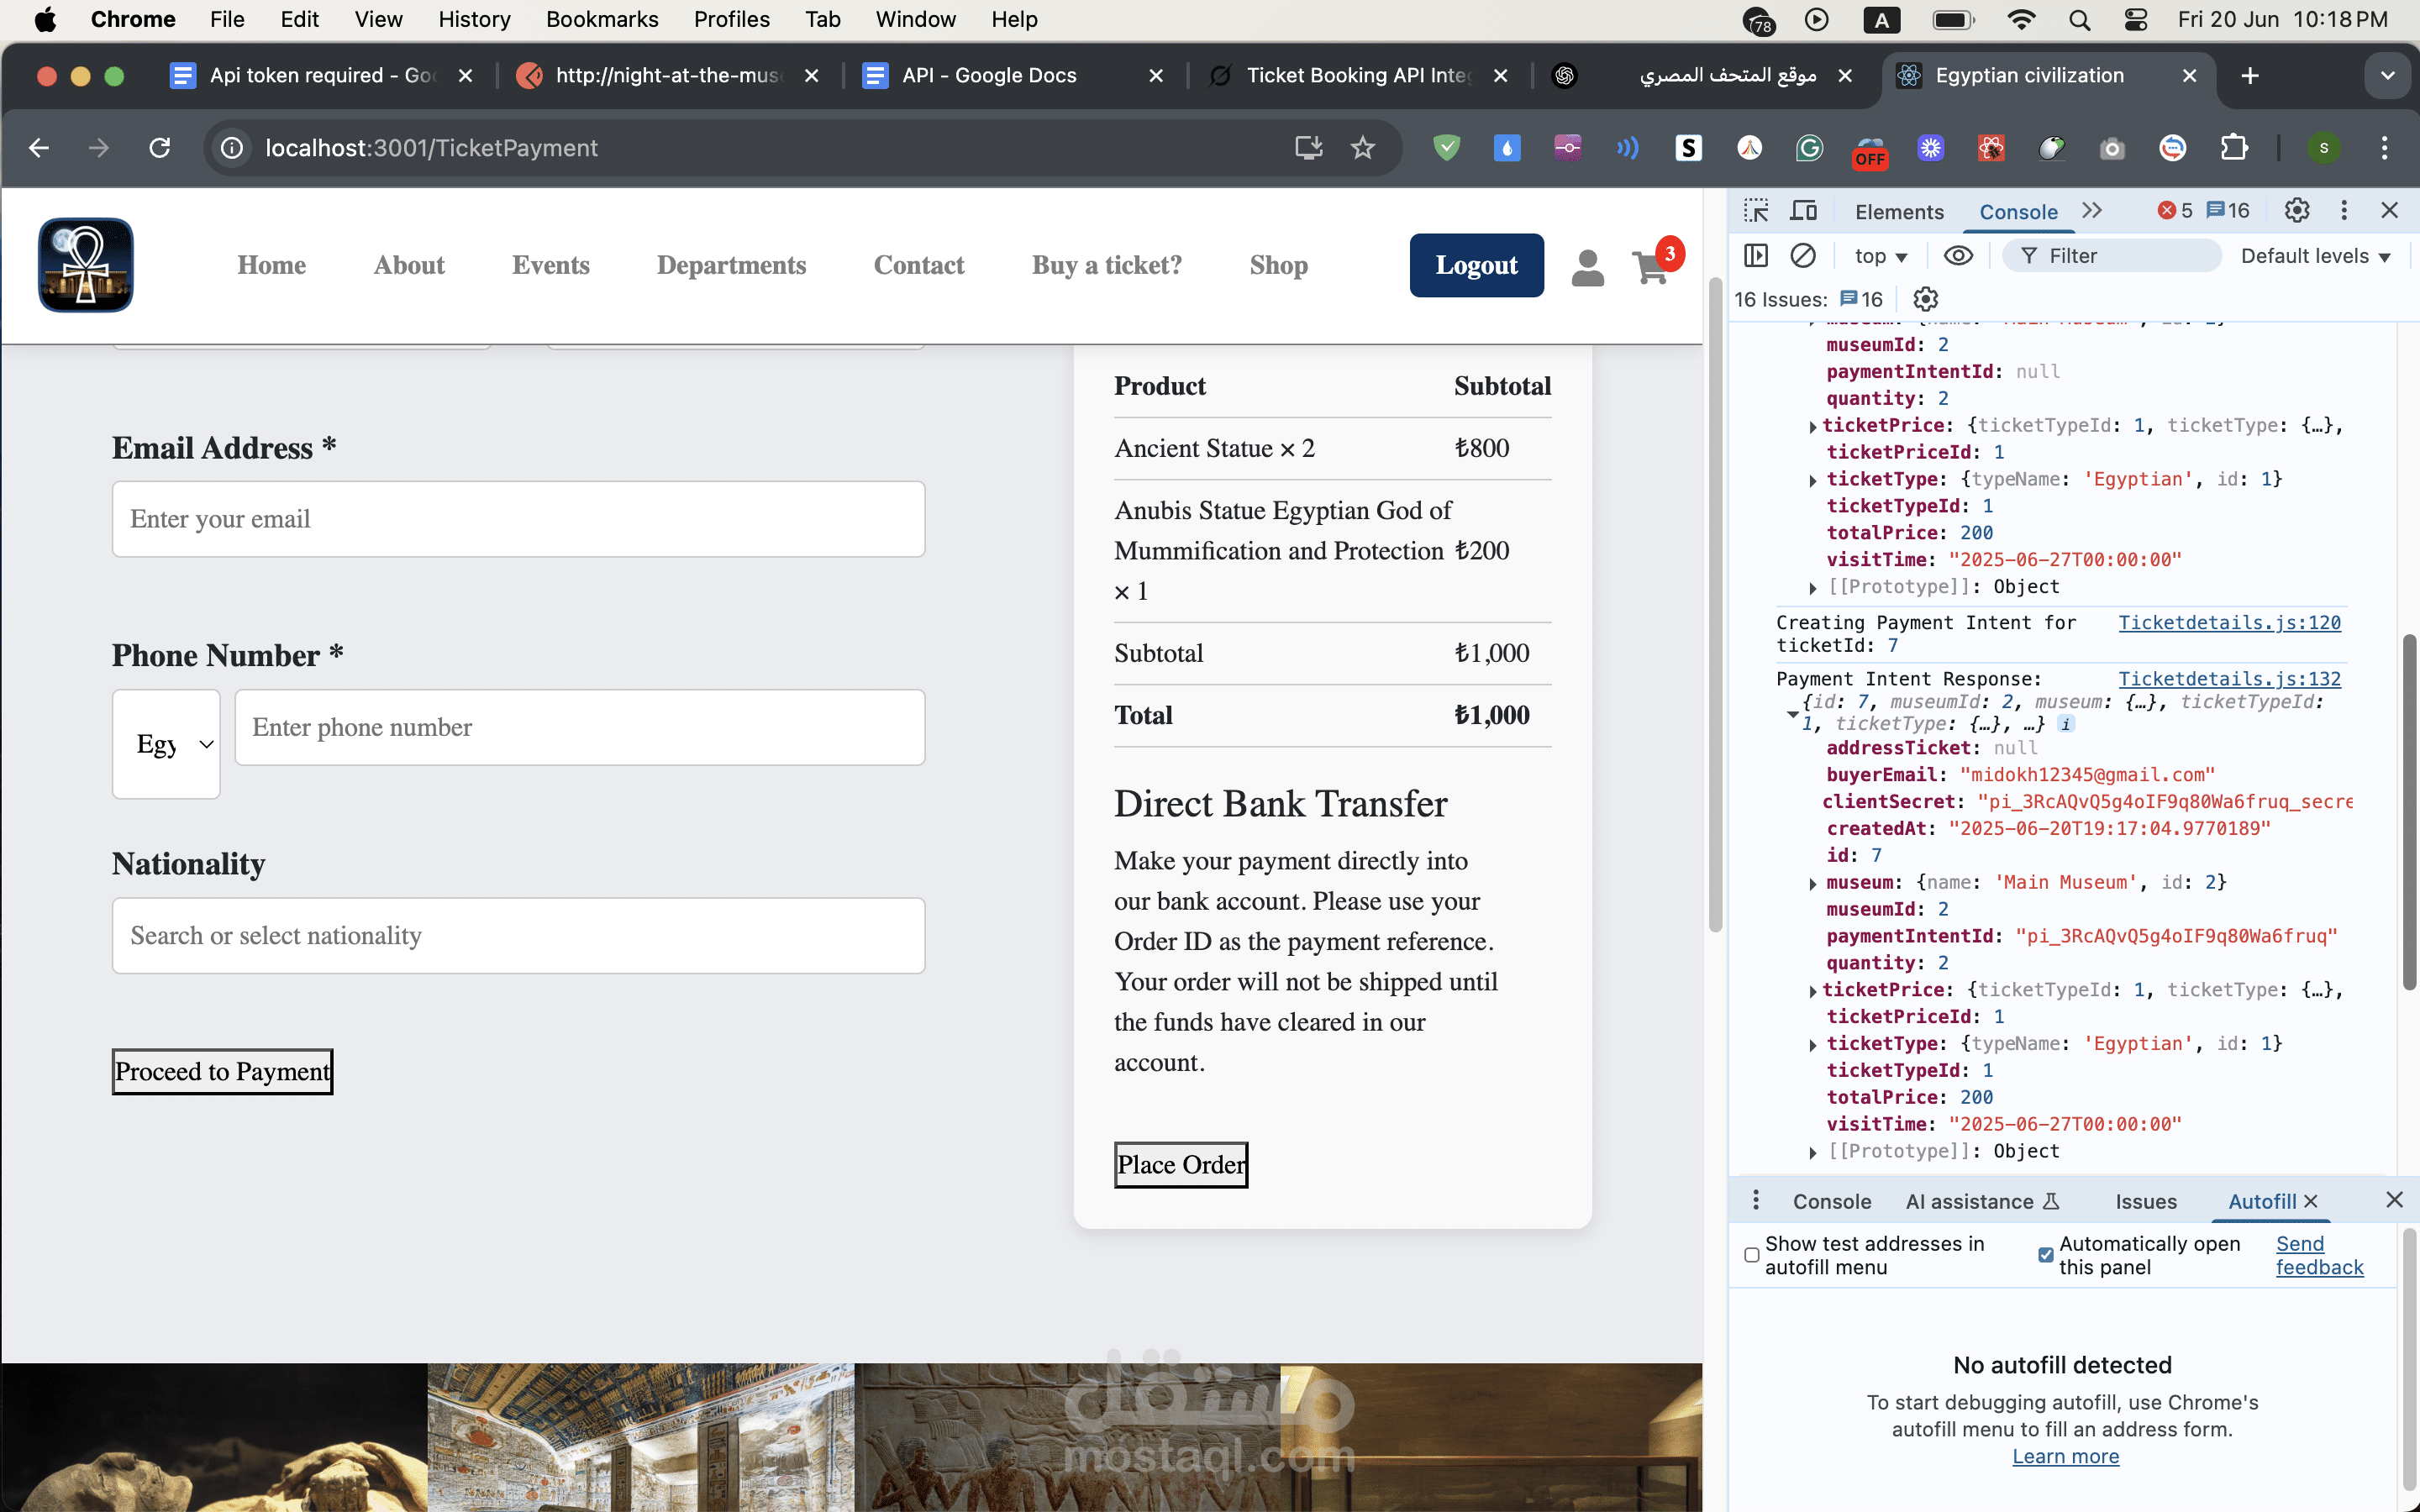The height and width of the screenshot is (1512, 2420).
Task: Open issues settings gear next to 16 Issues
Action: point(1925,299)
